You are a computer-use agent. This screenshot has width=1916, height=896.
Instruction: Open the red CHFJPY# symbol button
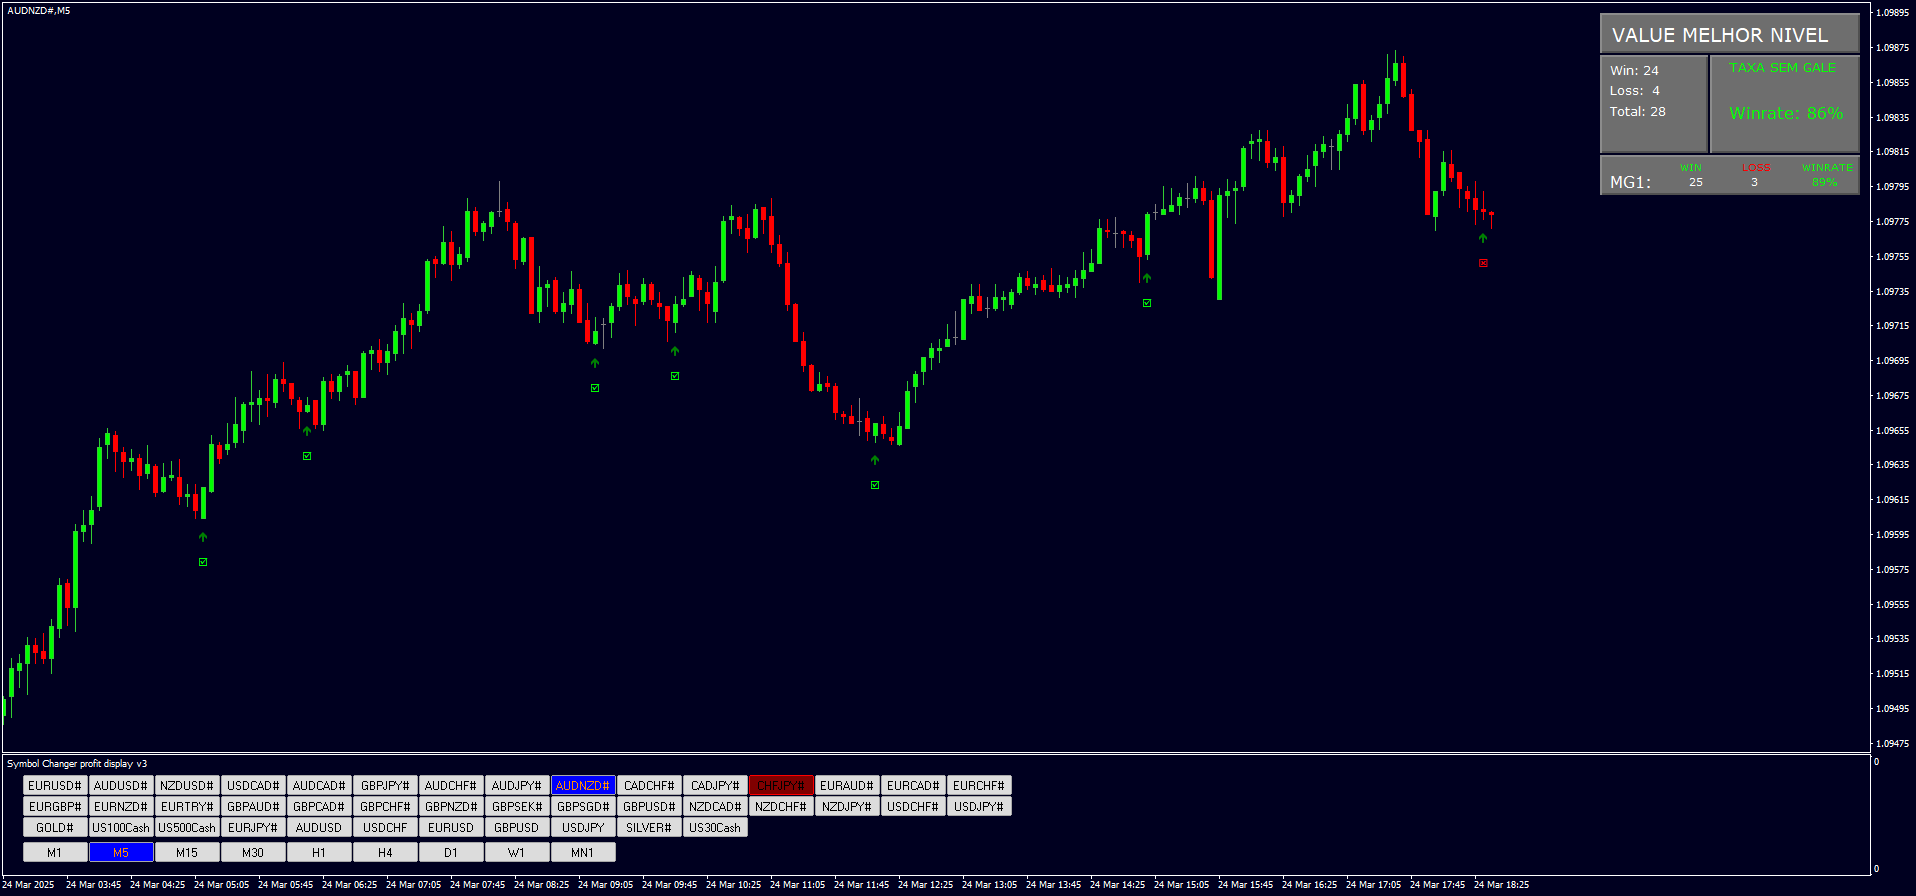[781, 786]
